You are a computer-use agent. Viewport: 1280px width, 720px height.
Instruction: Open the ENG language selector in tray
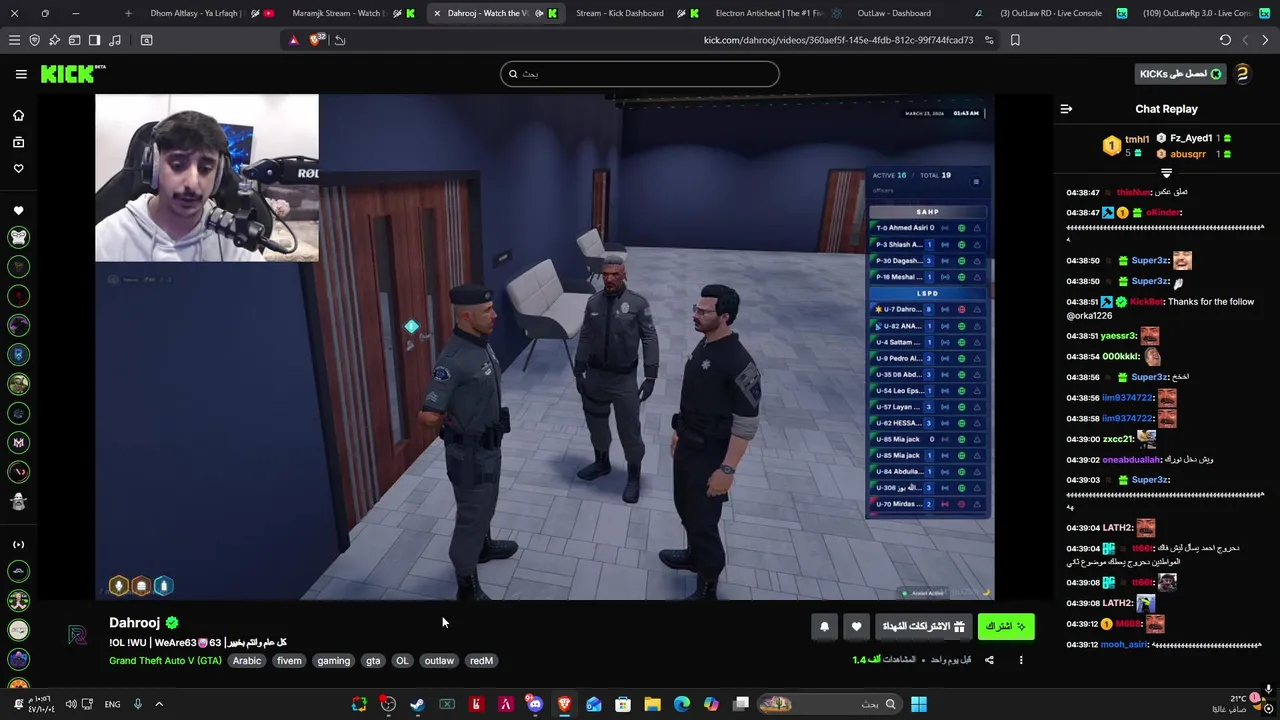click(112, 704)
